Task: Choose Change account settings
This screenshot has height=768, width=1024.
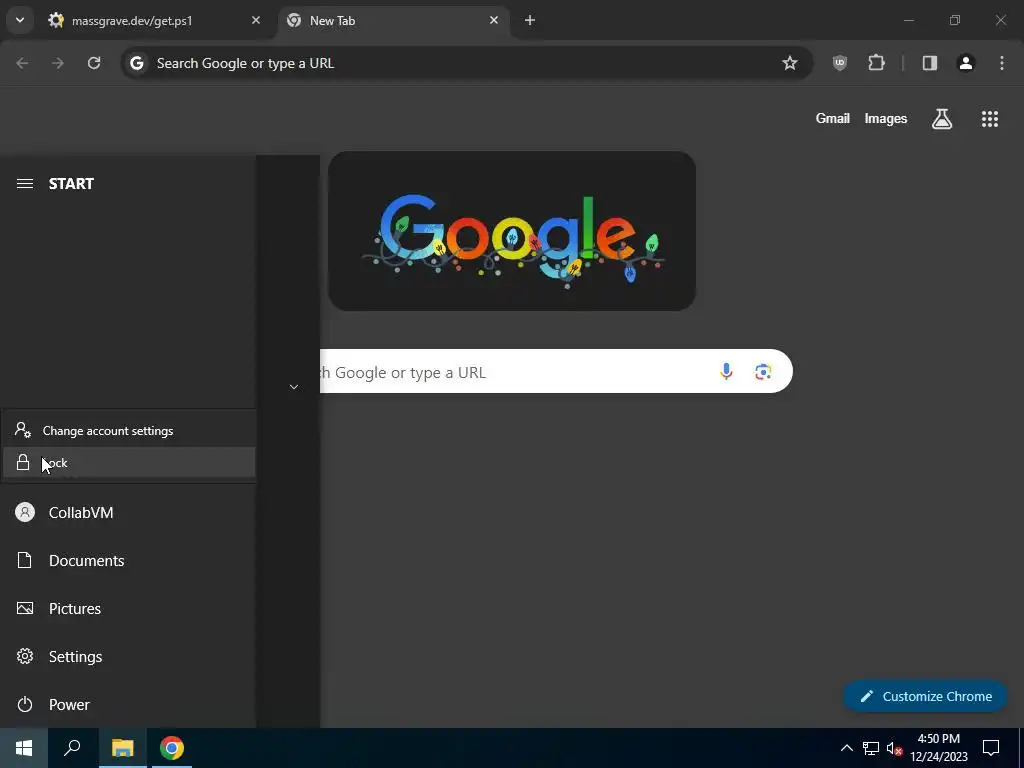Action: point(129,431)
